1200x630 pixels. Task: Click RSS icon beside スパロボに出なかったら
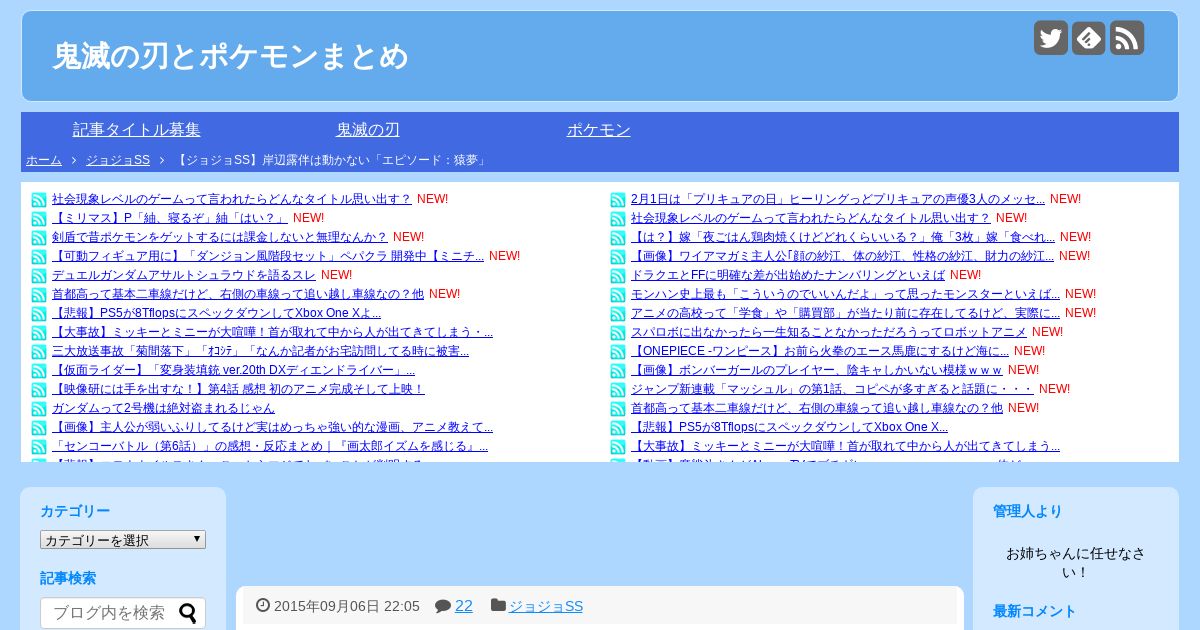618,333
